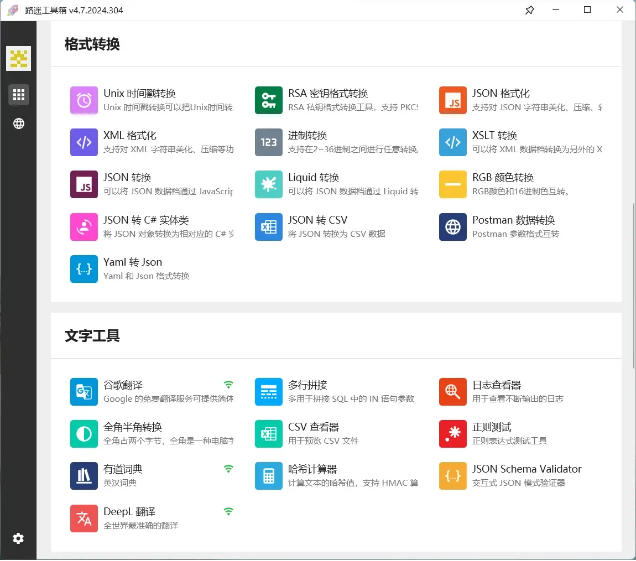Open the multi-line join (多行拼接) icon
Image resolution: width=636 pixels, height=561 pixels.
pyautogui.click(x=269, y=391)
